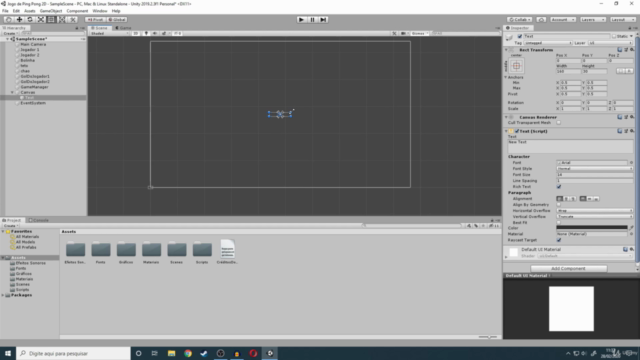Toggle the Pivot handle position button
This screenshot has height=360, width=640.
coord(95,20)
